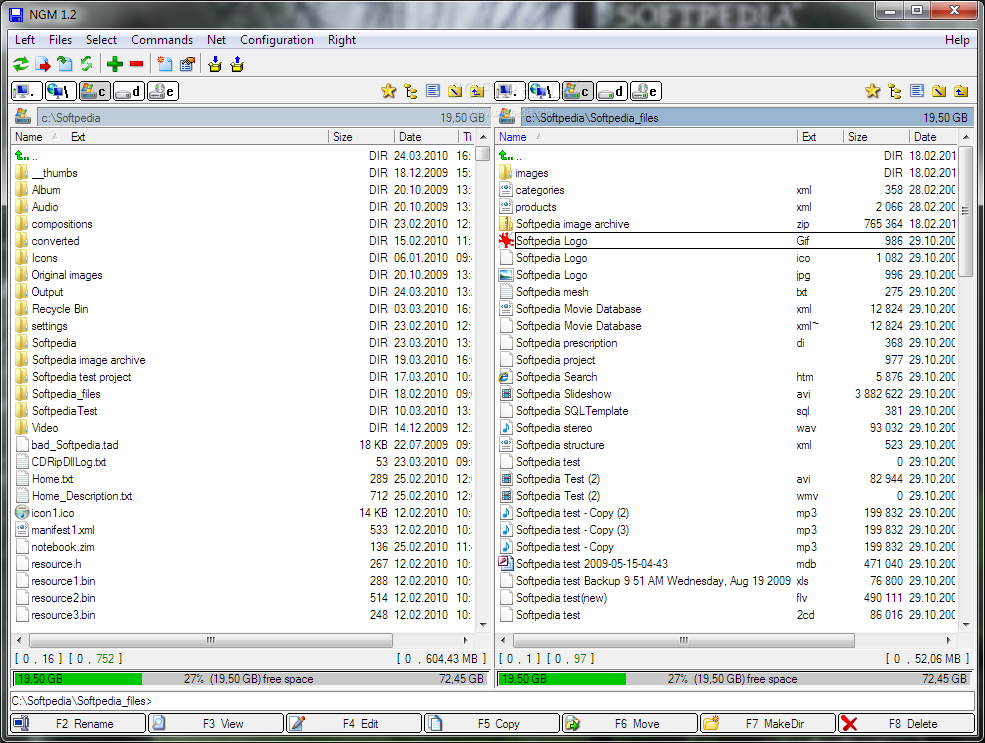Screen dimensions: 985x743
Task: Show right panel folder tree icon
Action: click(x=895, y=92)
